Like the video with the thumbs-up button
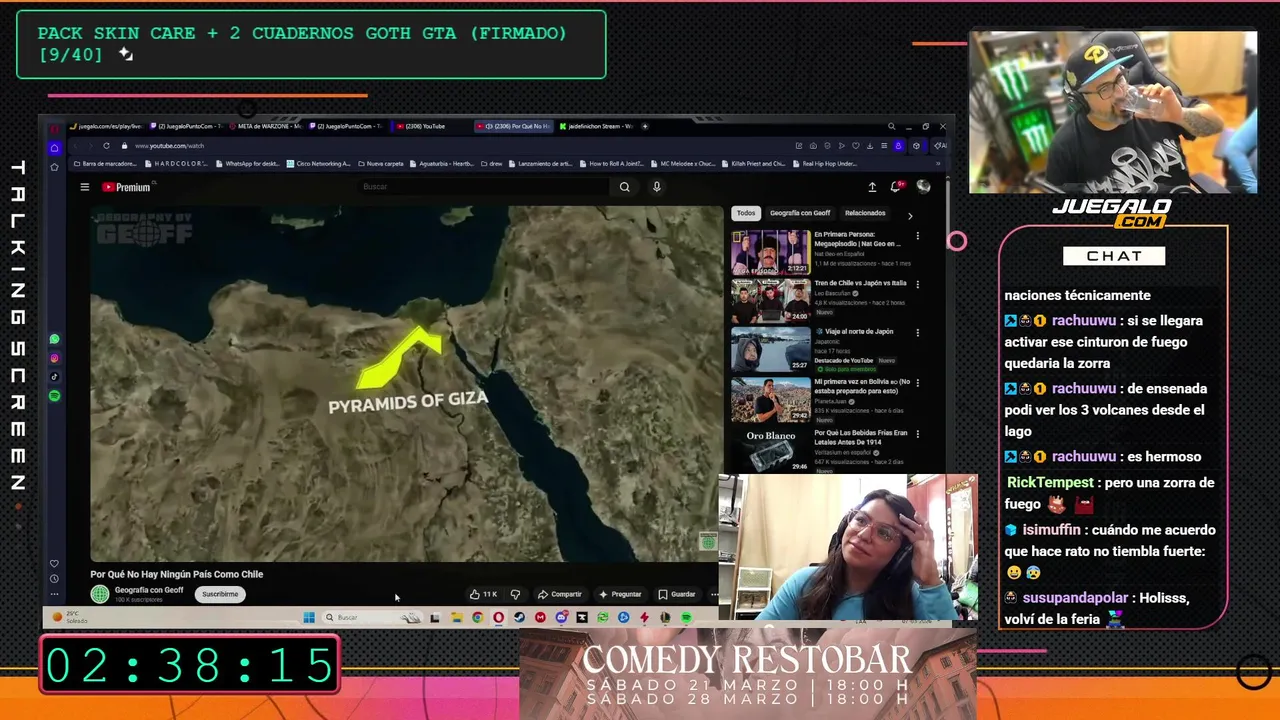 [x=483, y=594]
